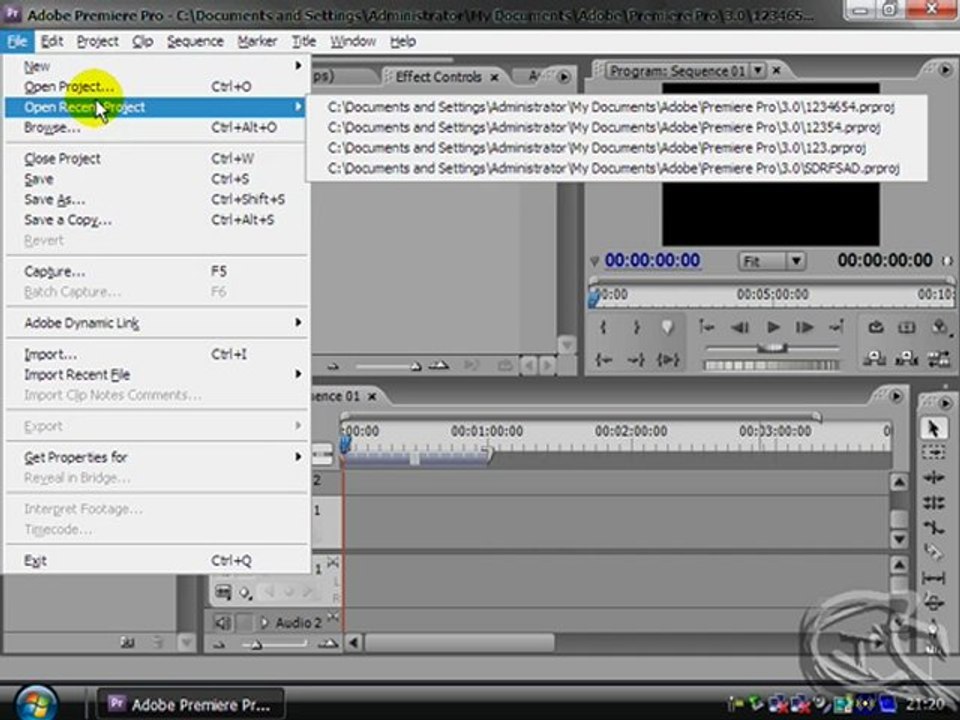The image size is (960, 720).
Task: Expand the Audio 2 track
Action: click(264, 623)
